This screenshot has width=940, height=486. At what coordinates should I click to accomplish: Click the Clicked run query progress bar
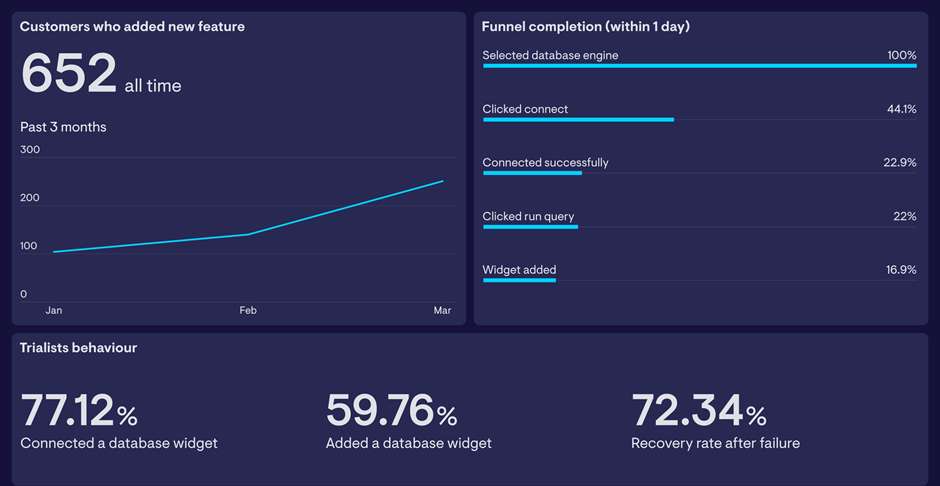[x=530, y=227]
